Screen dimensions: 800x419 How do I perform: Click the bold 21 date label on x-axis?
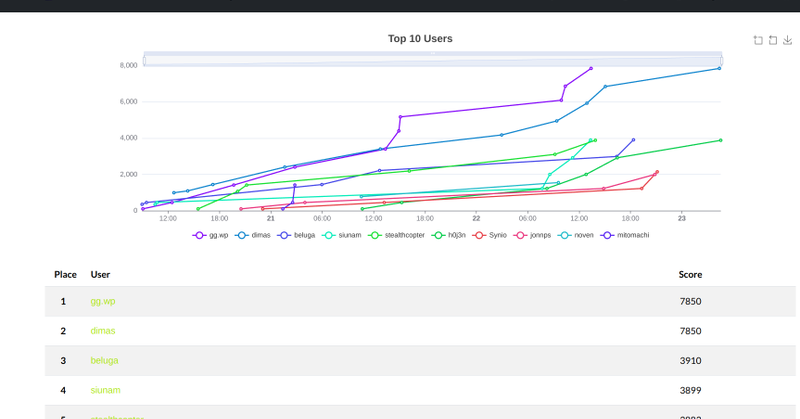click(270, 218)
